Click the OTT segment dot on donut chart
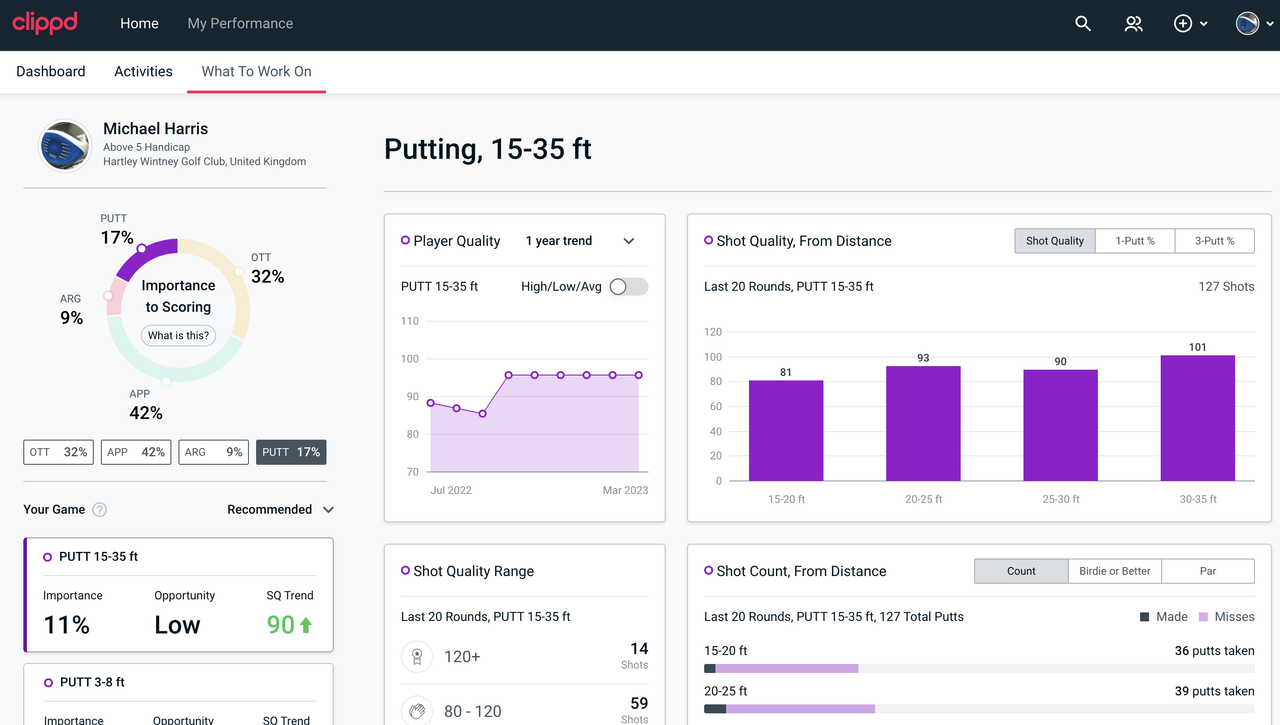 238,271
